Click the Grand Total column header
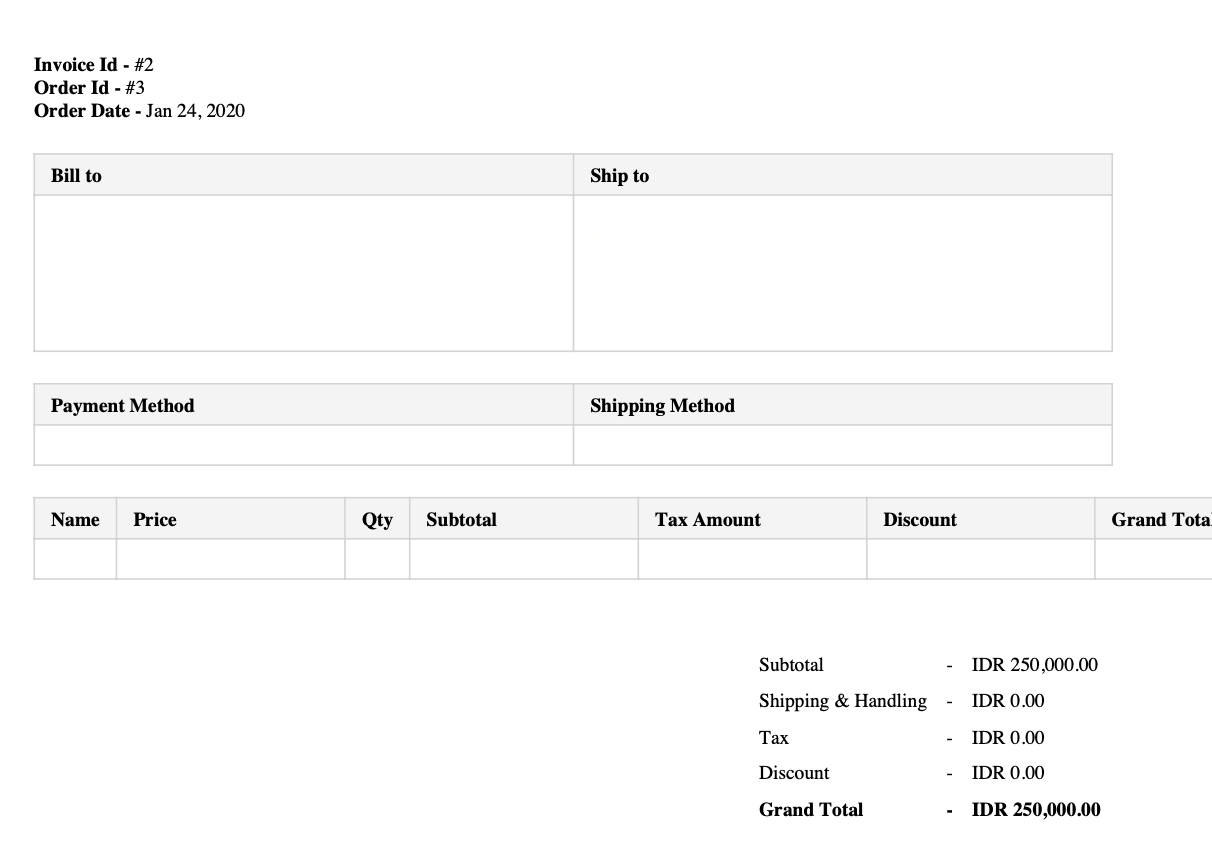Image resolution: width=1212 pixels, height=868 pixels. pyautogui.click(x=1154, y=519)
